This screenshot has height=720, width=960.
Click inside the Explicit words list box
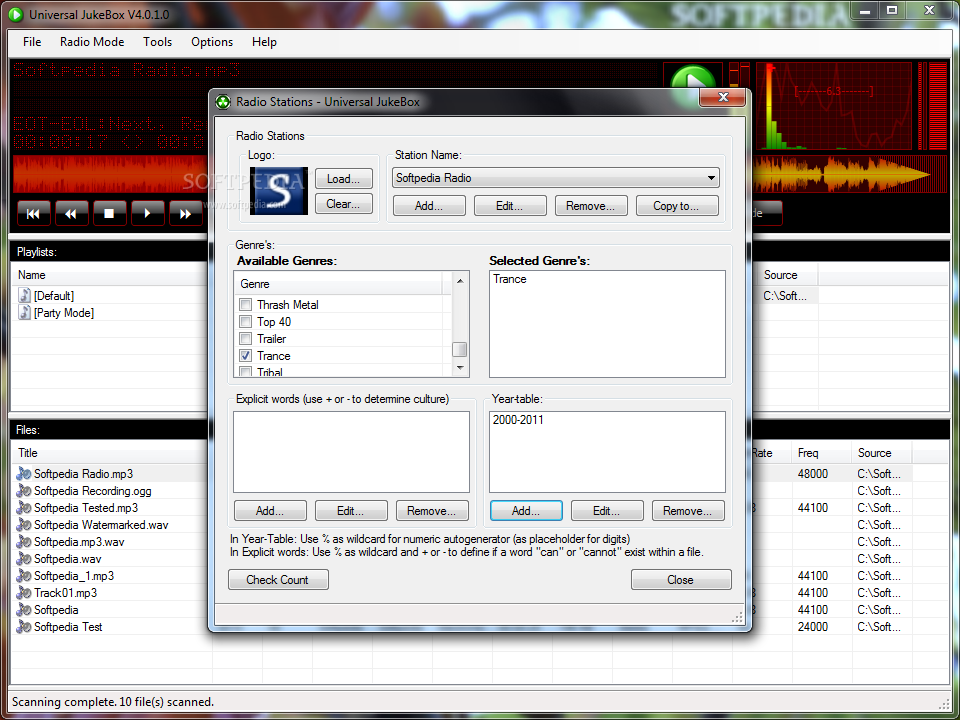pyautogui.click(x=351, y=452)
